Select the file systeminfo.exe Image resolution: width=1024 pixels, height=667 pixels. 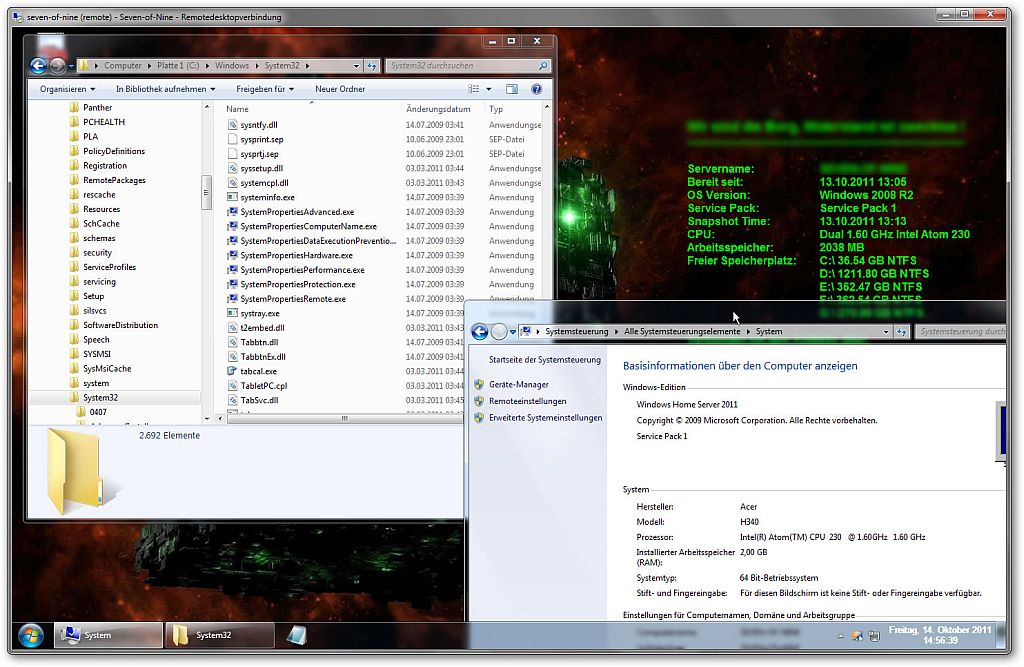tap(267, 197)
